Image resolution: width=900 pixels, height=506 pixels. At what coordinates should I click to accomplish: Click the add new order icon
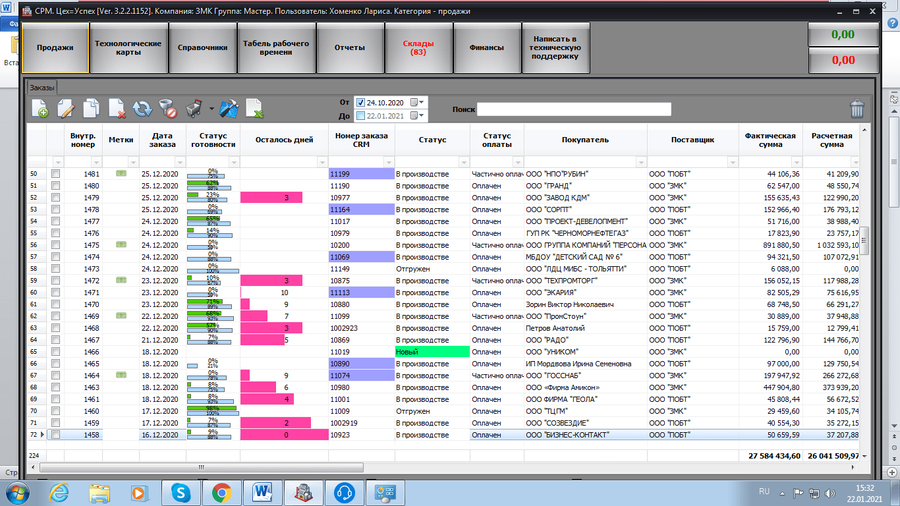41,109
